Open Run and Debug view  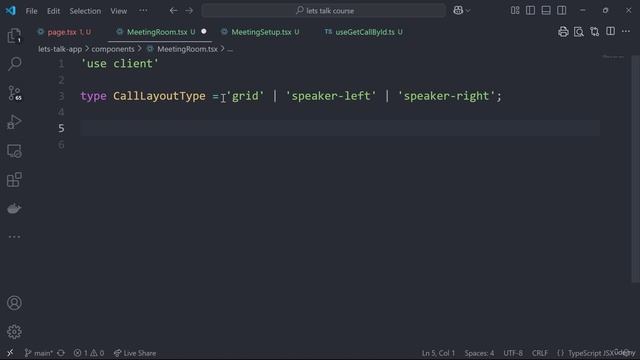pos(14,122)
